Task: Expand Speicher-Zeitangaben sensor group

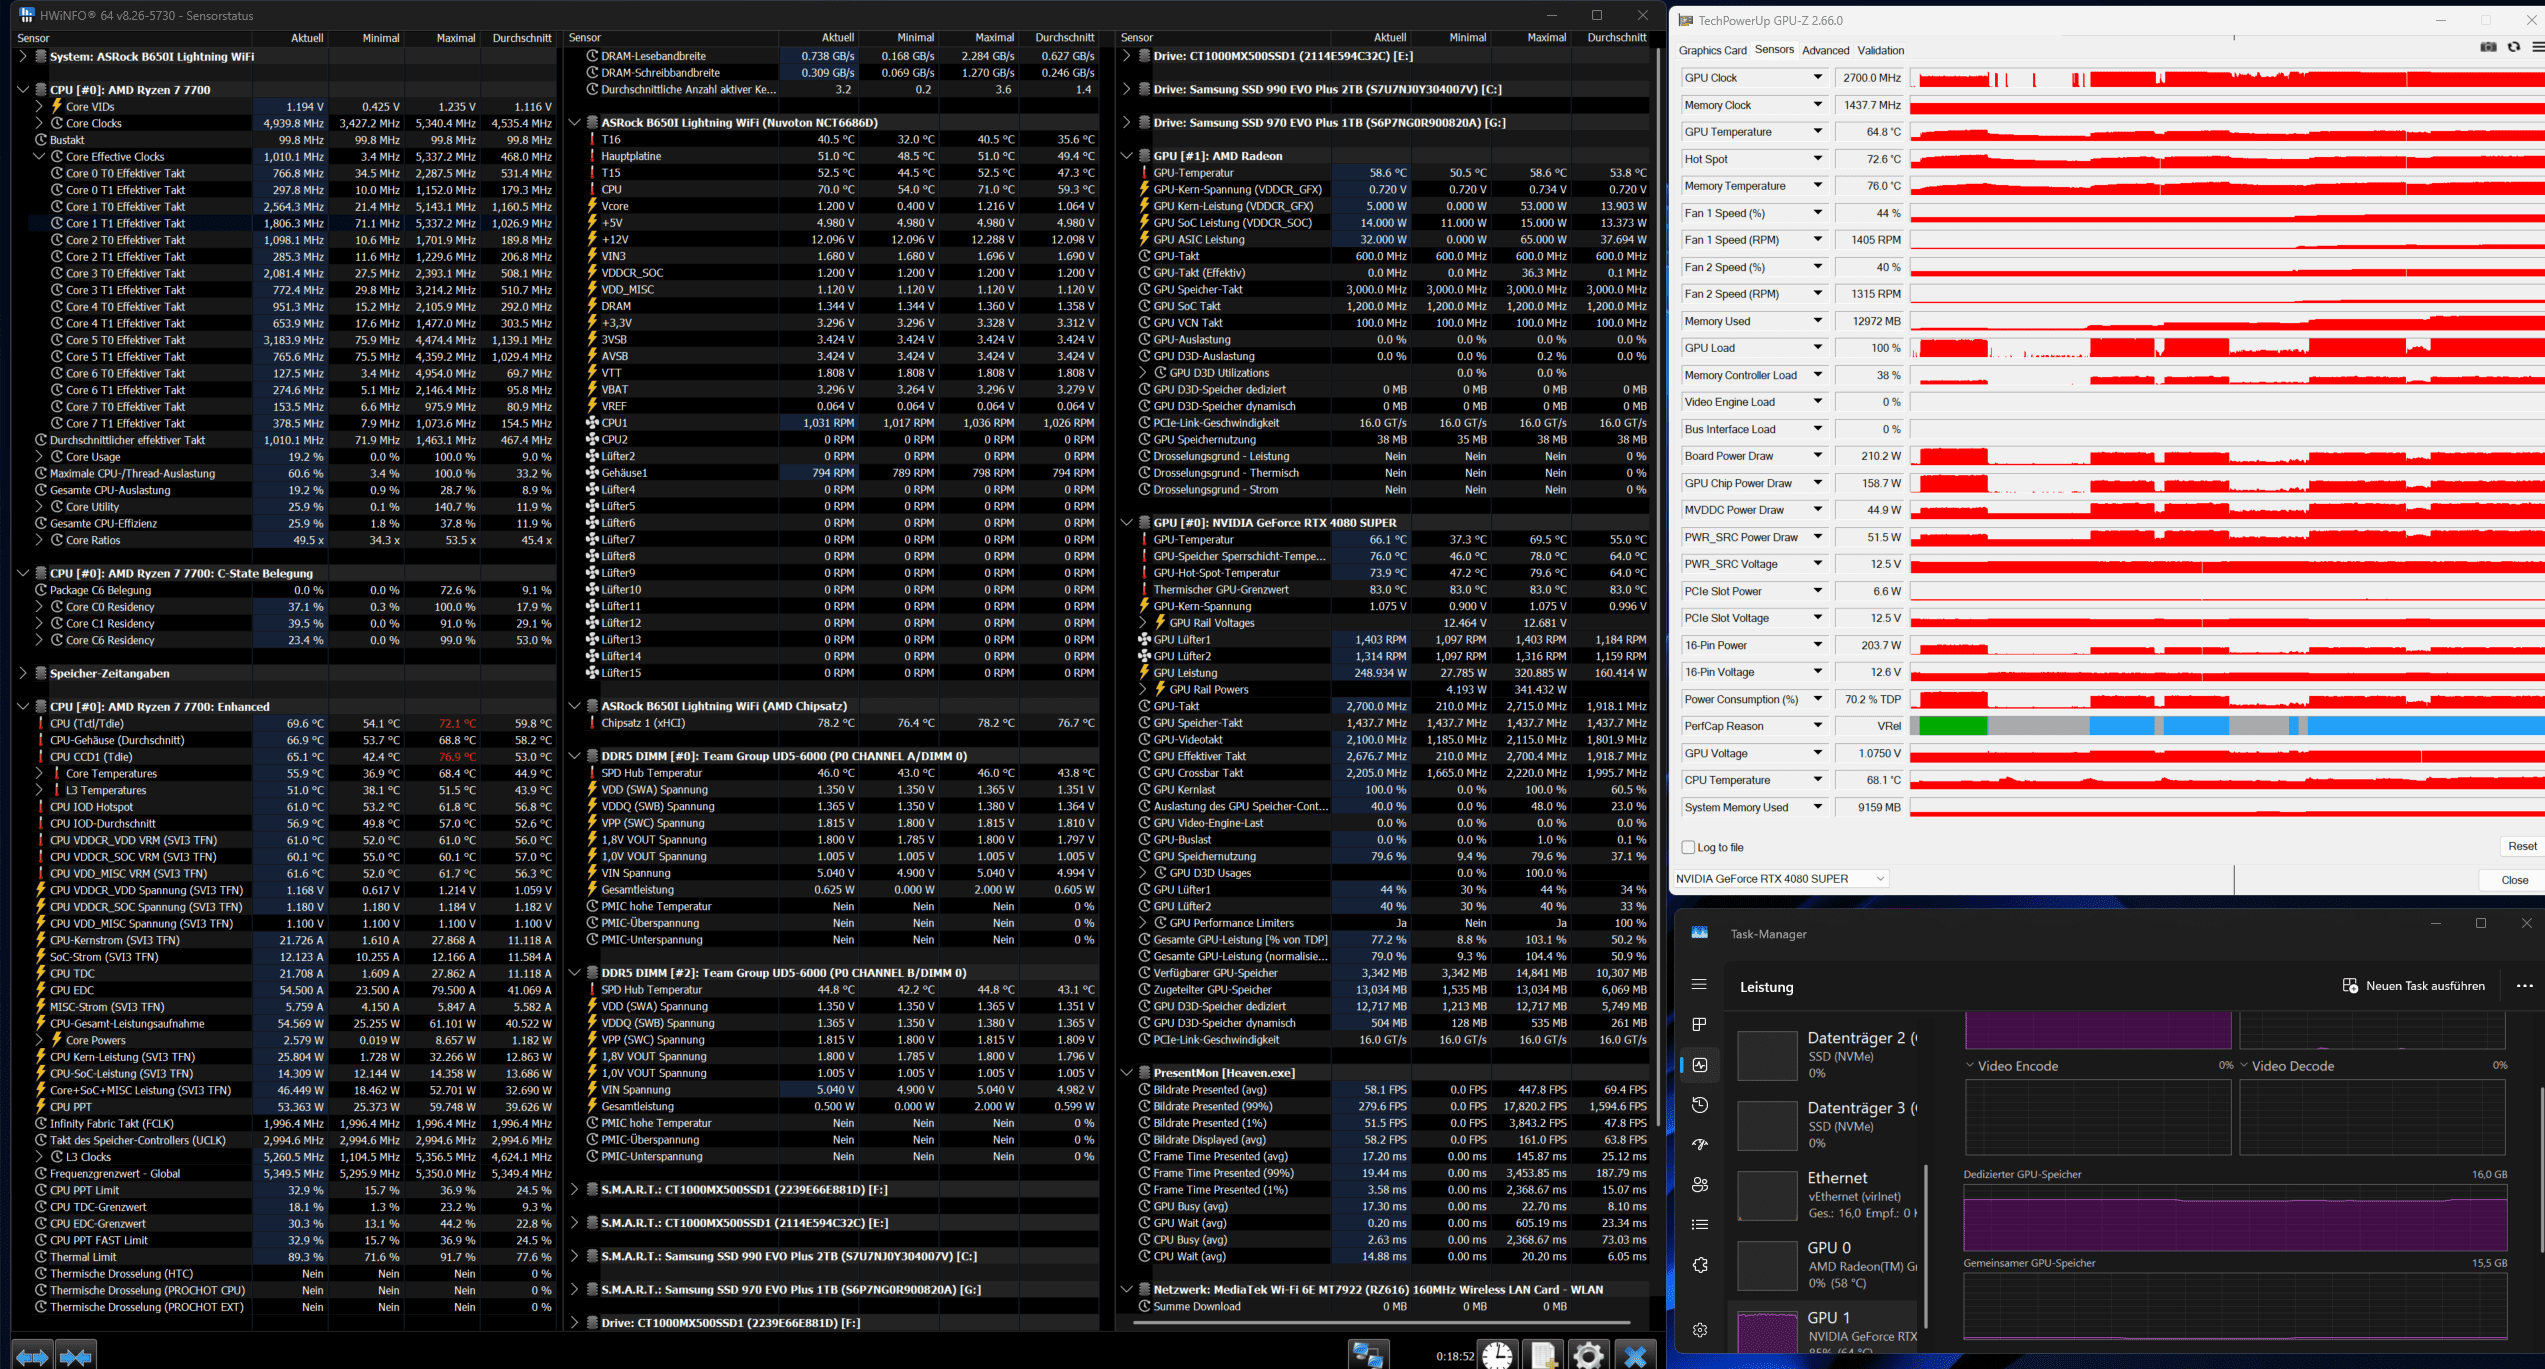Action: tap(23, 673)
